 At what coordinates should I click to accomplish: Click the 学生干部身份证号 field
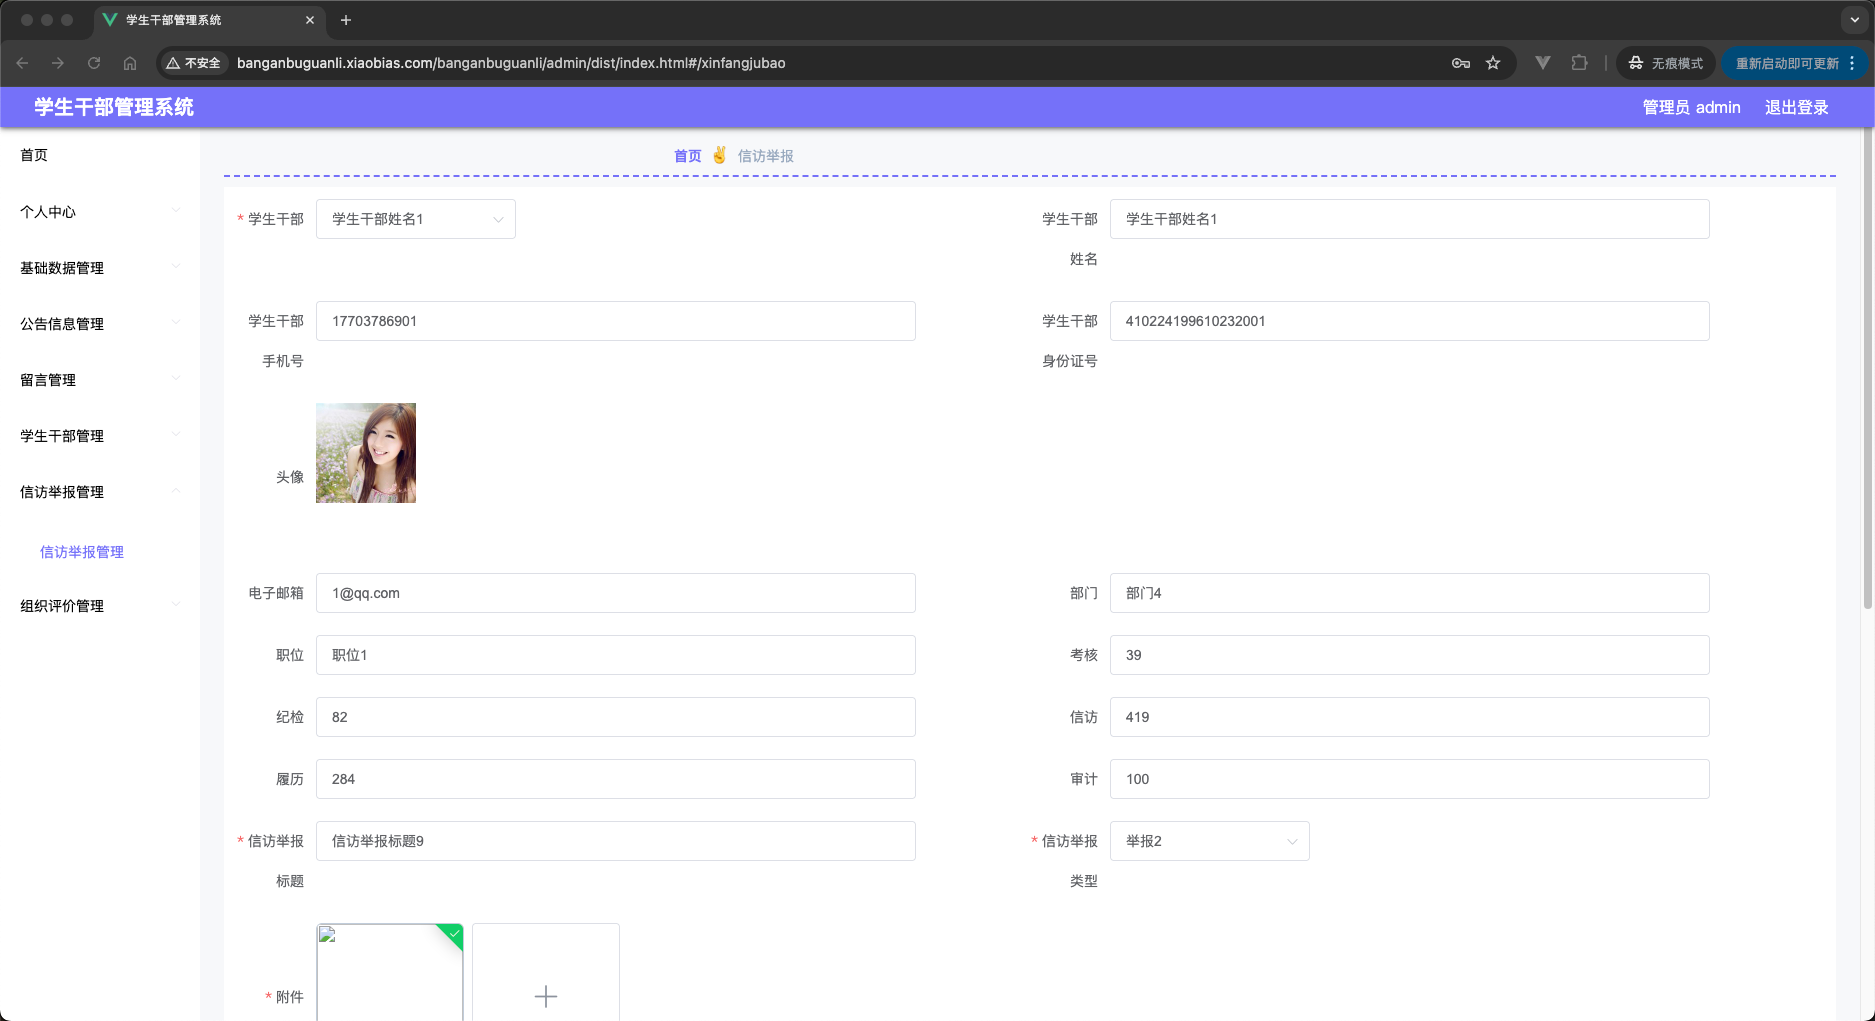pos(1409,321)
